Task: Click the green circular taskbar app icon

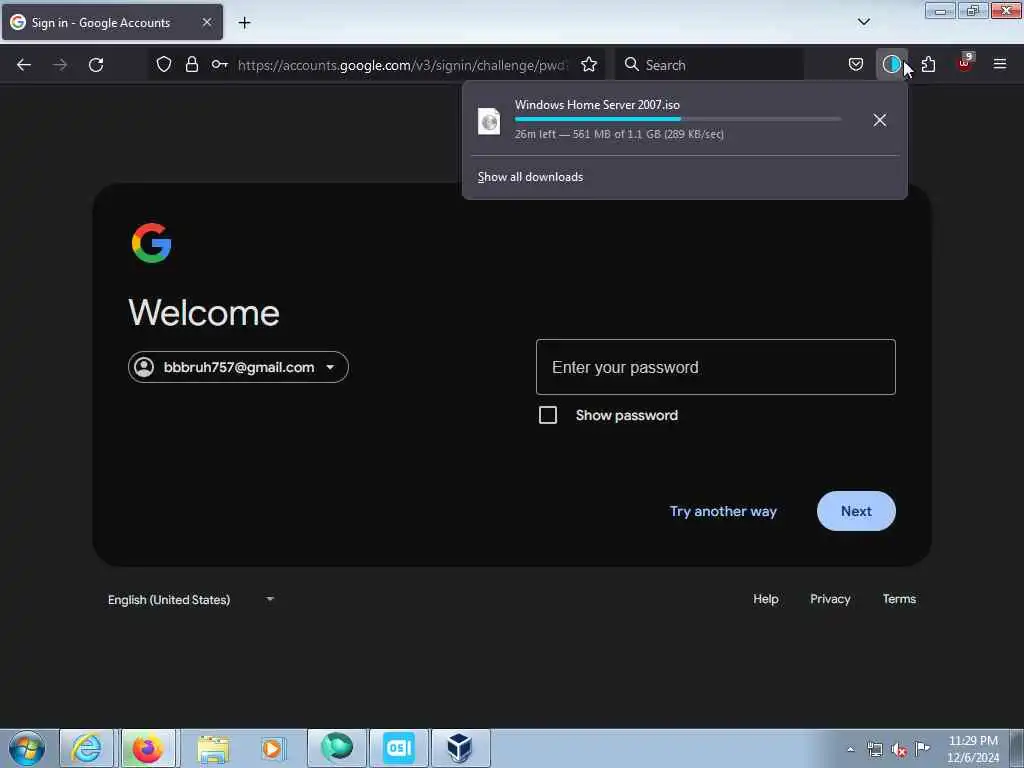Action: pos(337,748)
